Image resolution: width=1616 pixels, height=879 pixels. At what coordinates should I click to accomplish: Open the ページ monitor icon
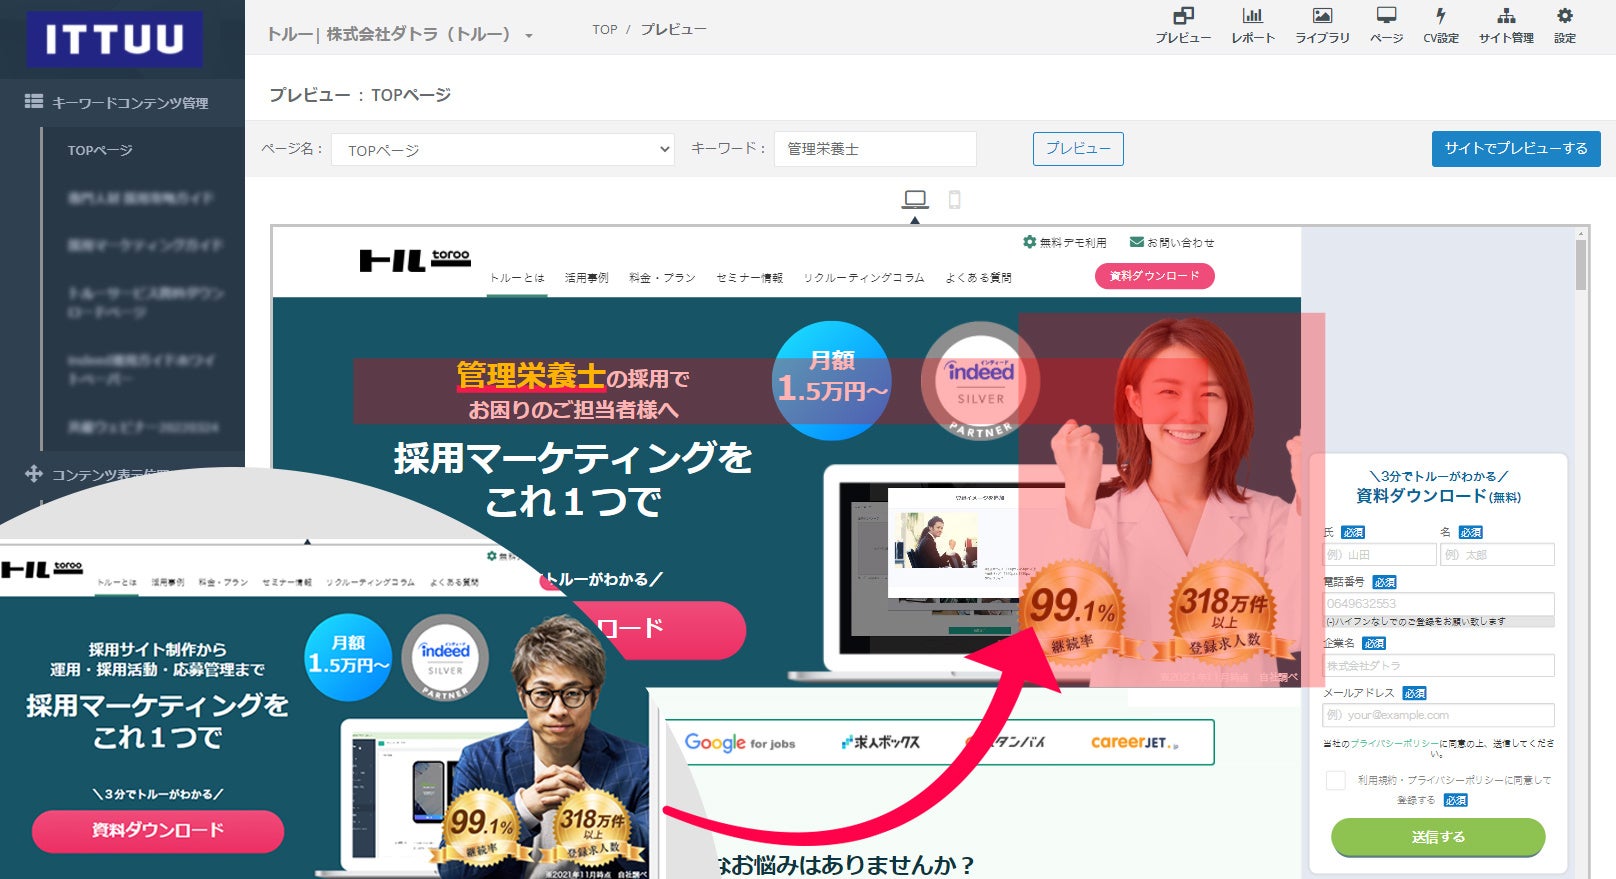1386,16
